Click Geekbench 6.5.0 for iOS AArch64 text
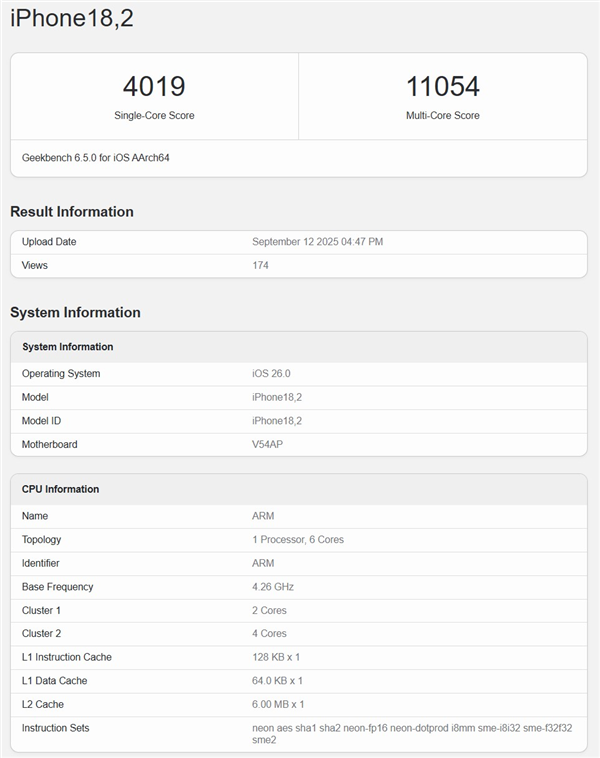The height and width of the screenshot is (758, 600). click(x=96, y=158)
